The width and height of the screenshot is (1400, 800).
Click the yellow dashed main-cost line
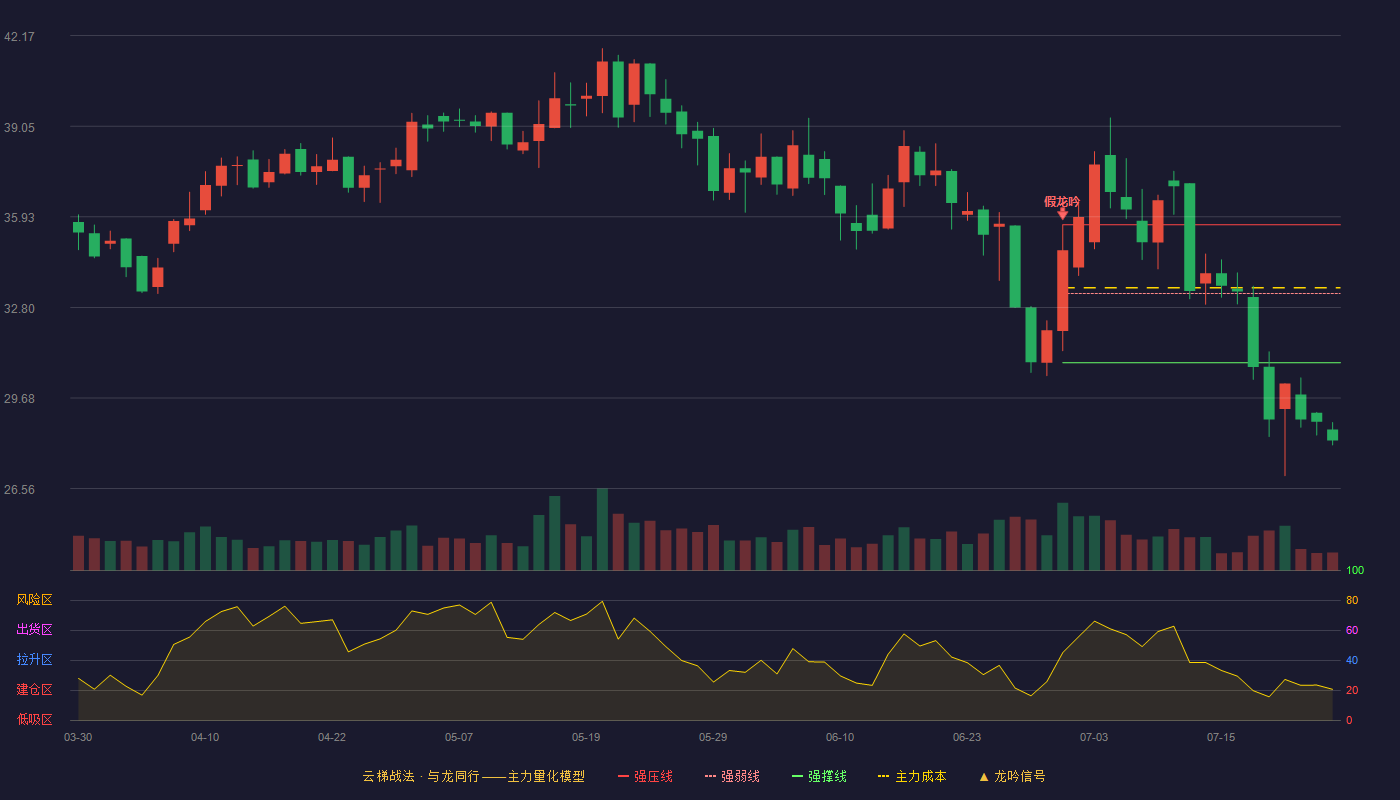point(1203,288)
